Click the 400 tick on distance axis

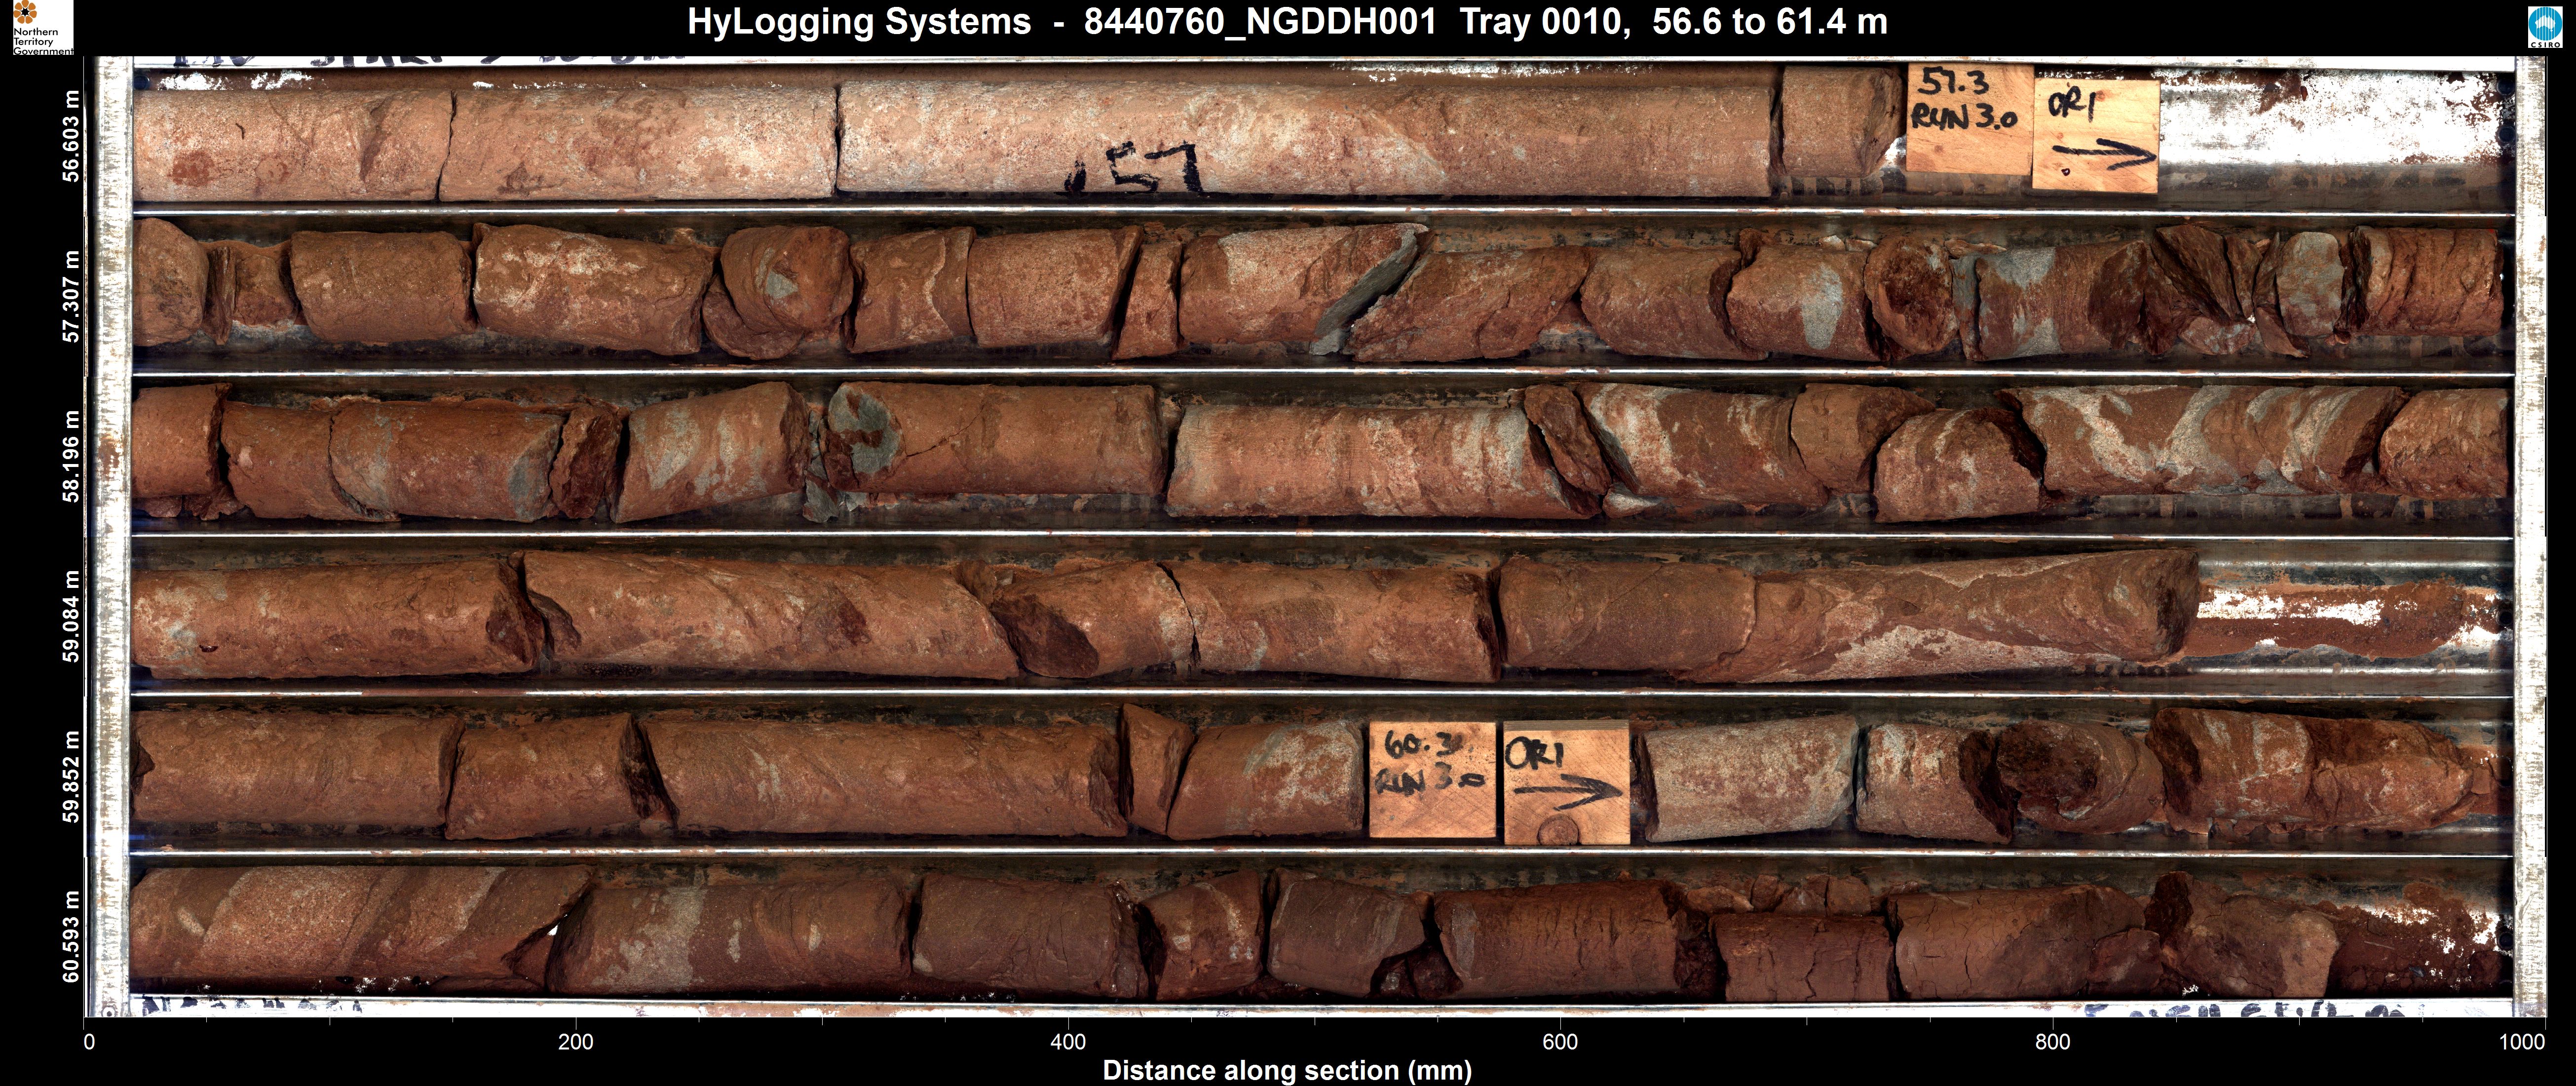click(x=1068, y=1042)
